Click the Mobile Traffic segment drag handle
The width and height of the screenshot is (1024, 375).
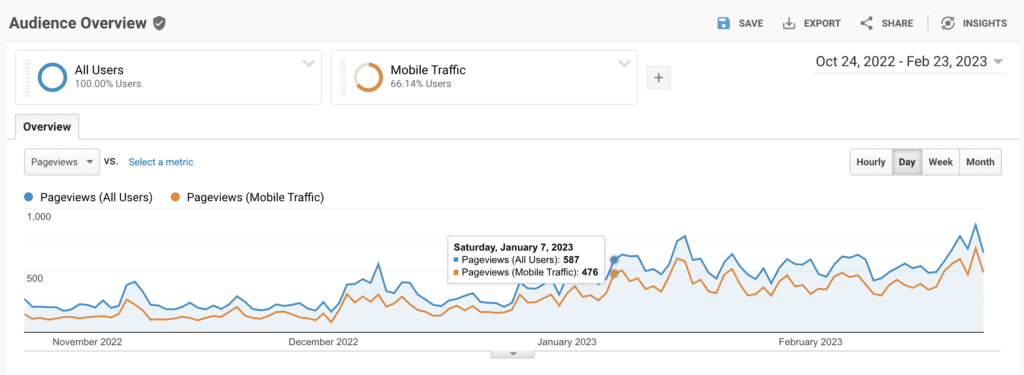tap(343, 77)
